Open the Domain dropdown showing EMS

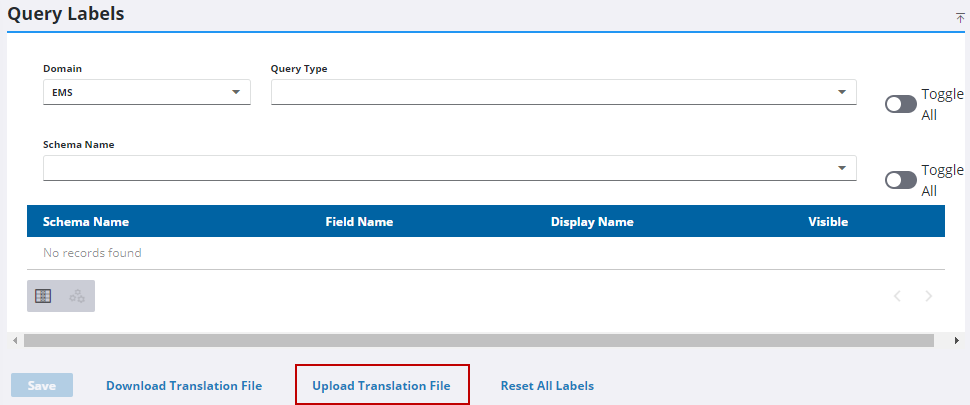(x=146, y=92)
